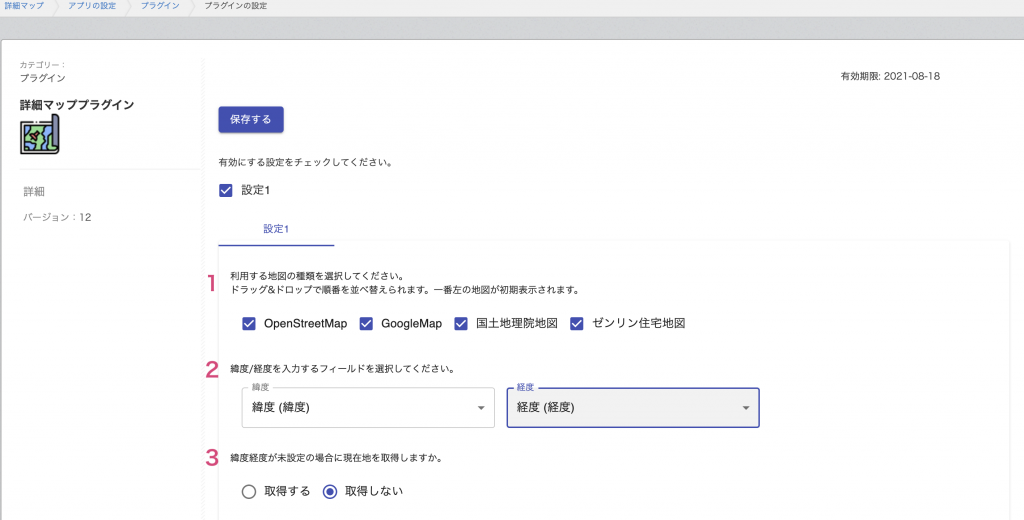The image size is (1024, 520).
Task: Uncheck the 設定1 enable checkbox
Action: pos(226,190)
